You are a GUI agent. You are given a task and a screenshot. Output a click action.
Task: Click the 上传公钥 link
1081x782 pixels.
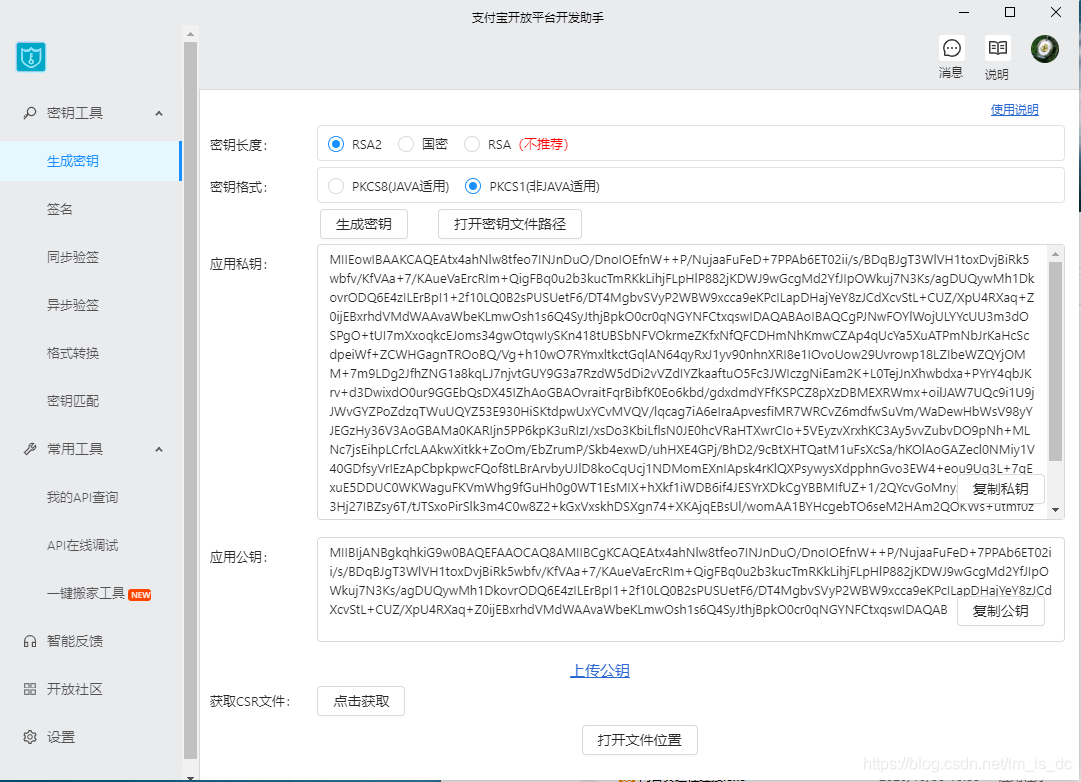pos(600,670)
